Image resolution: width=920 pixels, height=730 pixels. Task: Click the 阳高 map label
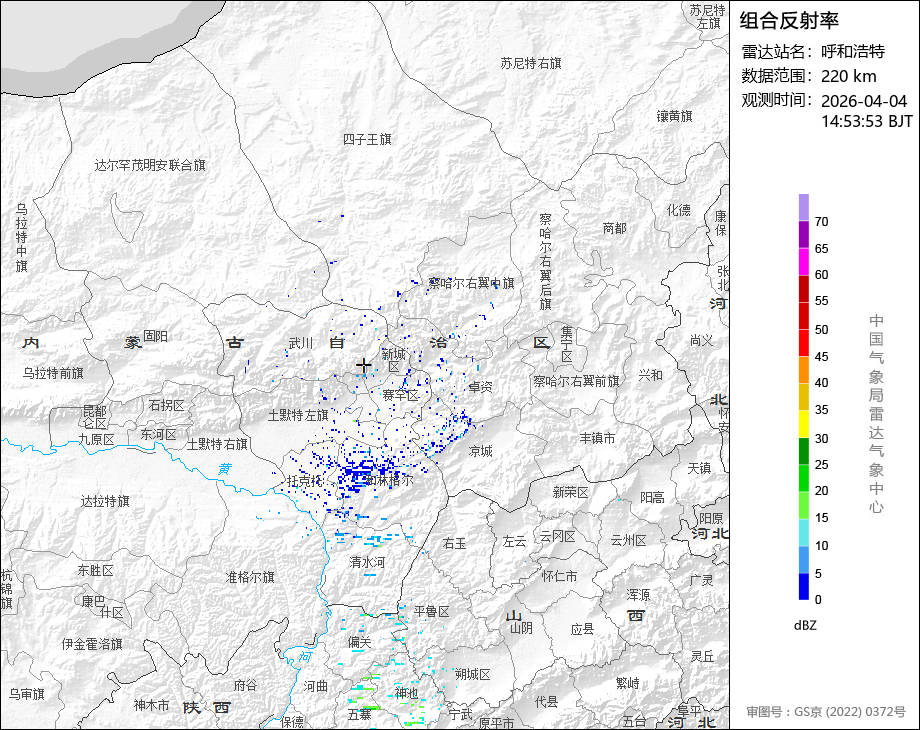coord(652,498)
